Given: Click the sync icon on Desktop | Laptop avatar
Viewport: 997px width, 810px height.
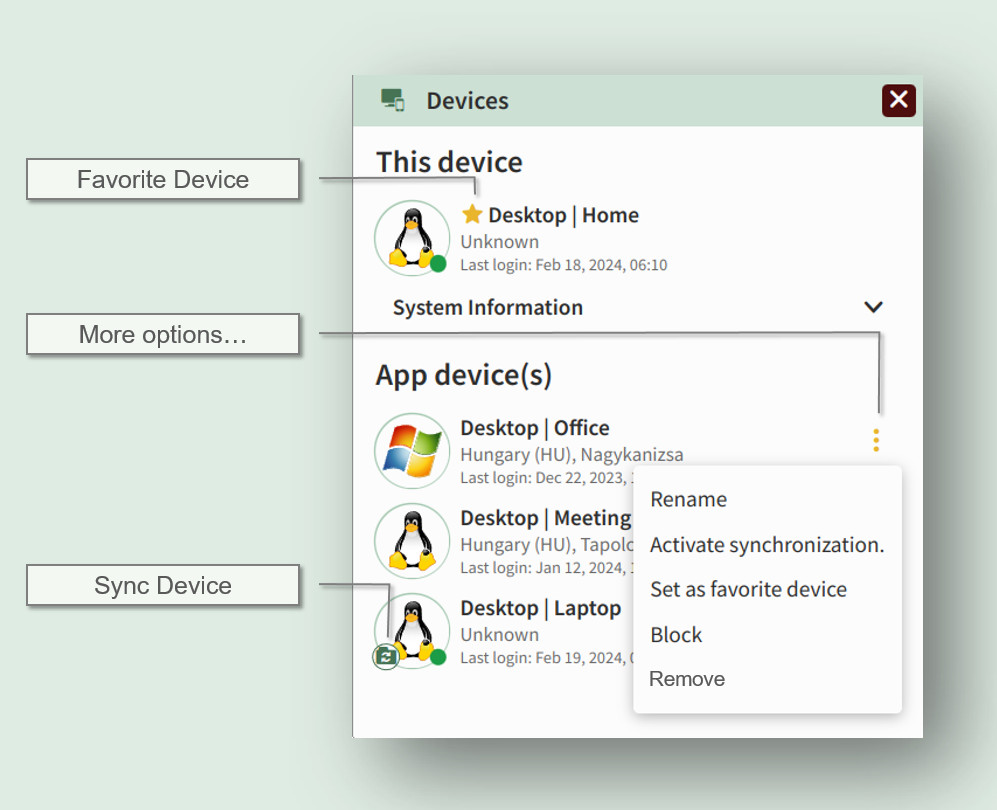Looking at the screenshot, I should (385, 656).
